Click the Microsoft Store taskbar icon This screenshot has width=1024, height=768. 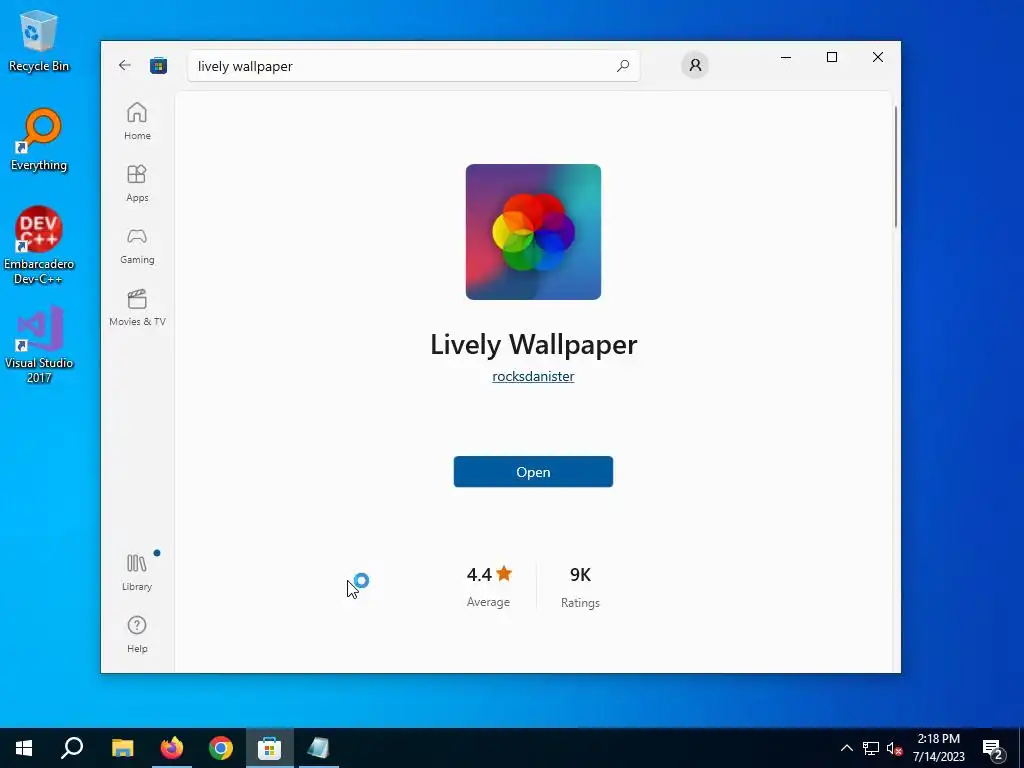pyautogui.click(x=269, y=748)
